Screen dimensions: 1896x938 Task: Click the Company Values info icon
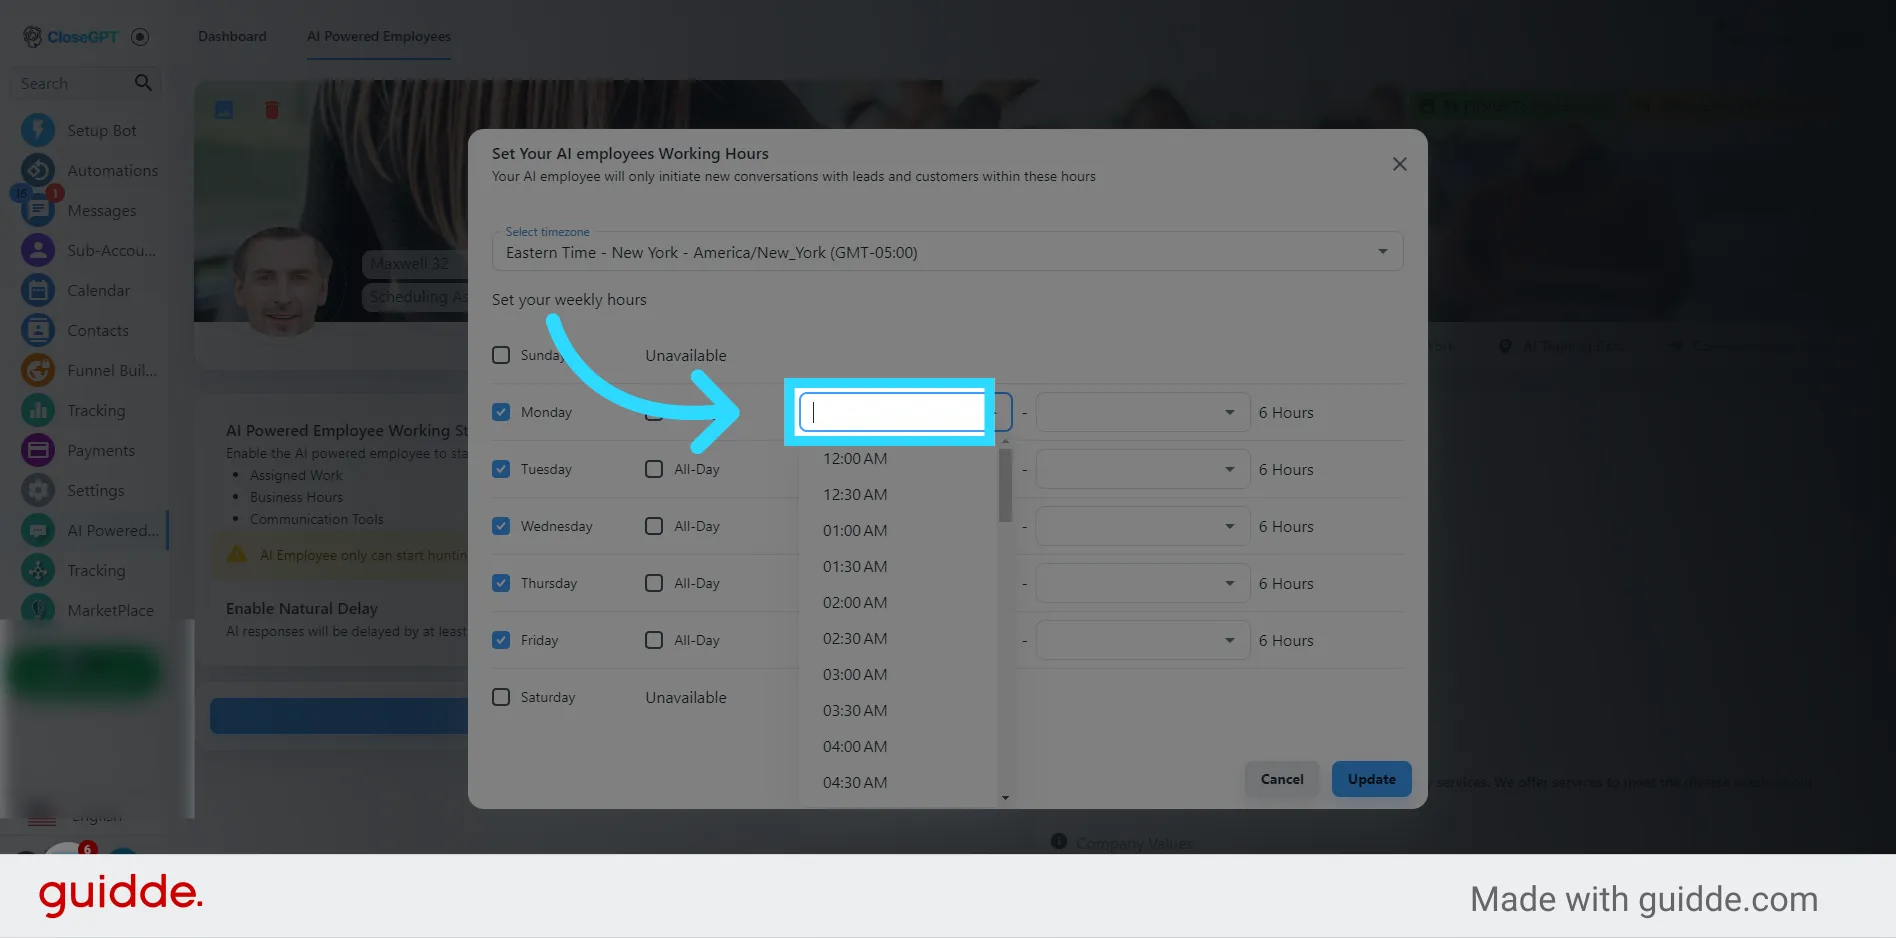[1059, 841]
